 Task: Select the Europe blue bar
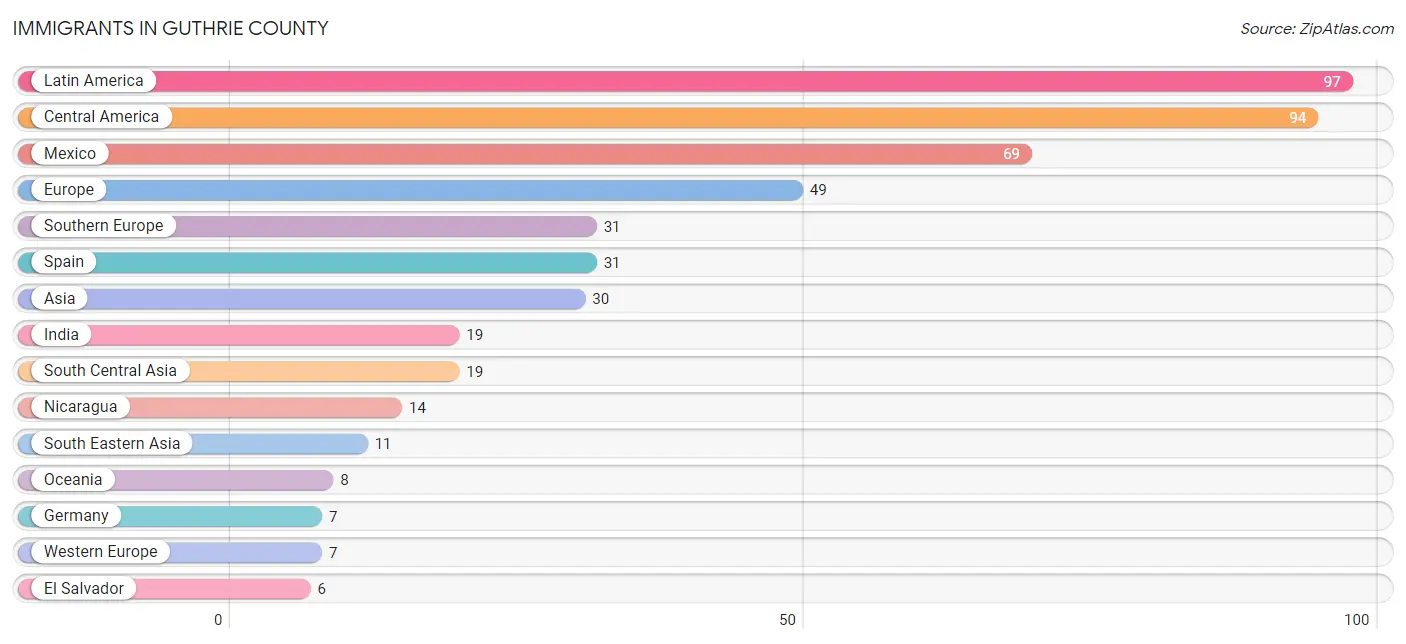pos(410,190)
